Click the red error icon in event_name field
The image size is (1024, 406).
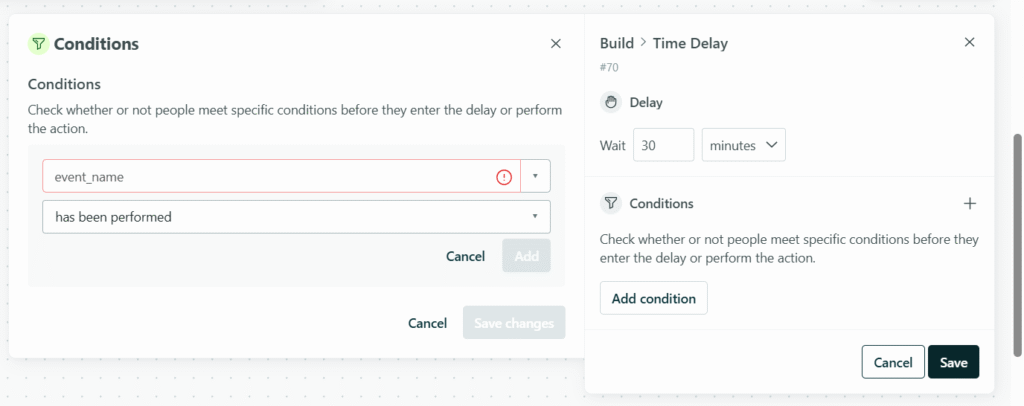coord(504,177)
